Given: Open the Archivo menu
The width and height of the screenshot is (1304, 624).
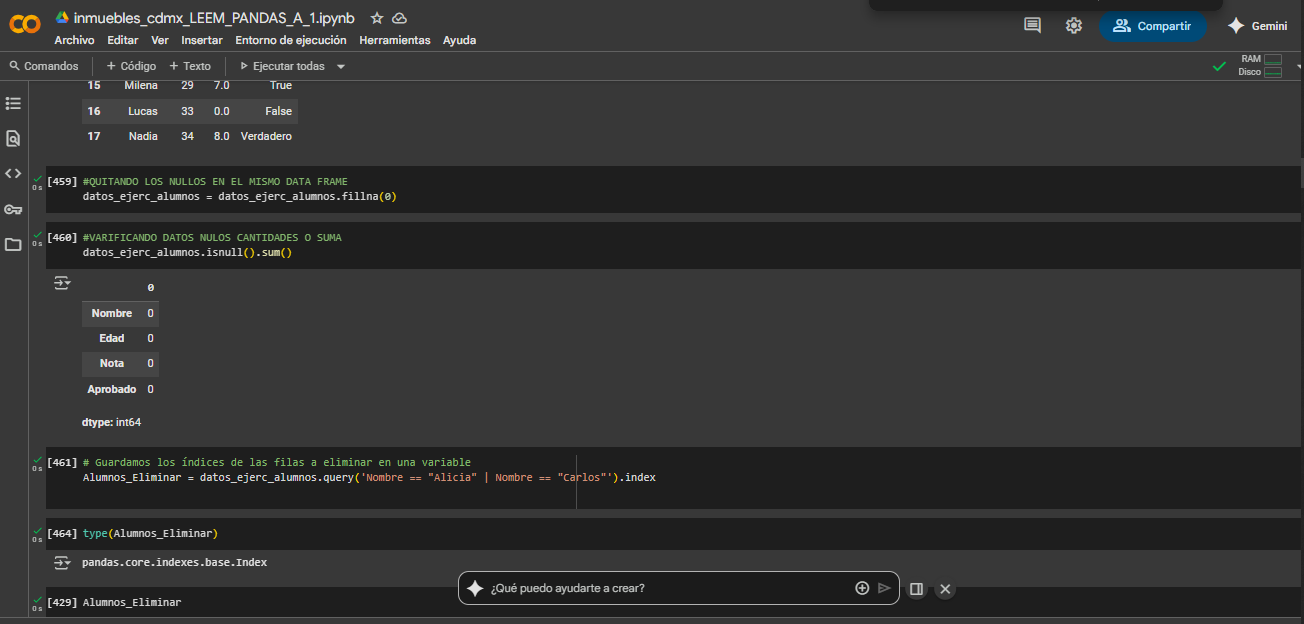Looking at the screenshot, I should pos(74,40).
